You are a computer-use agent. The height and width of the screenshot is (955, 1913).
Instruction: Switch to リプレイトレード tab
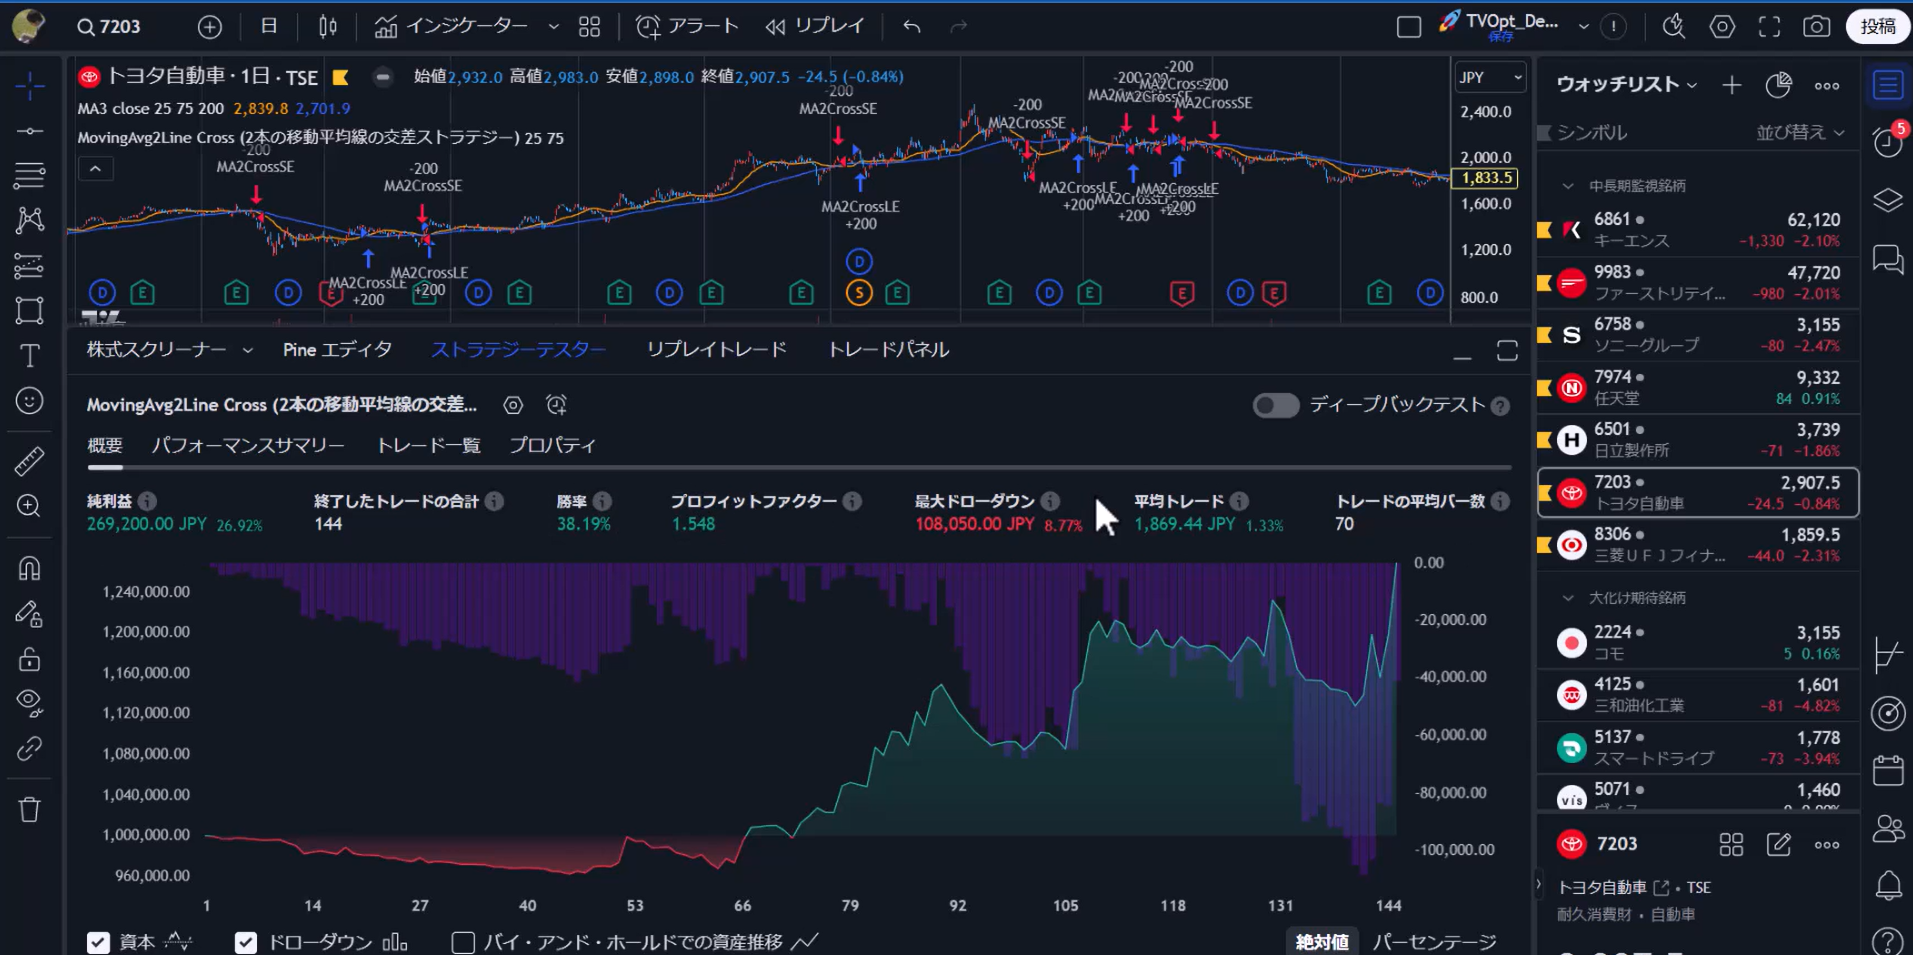pos(716,350)
